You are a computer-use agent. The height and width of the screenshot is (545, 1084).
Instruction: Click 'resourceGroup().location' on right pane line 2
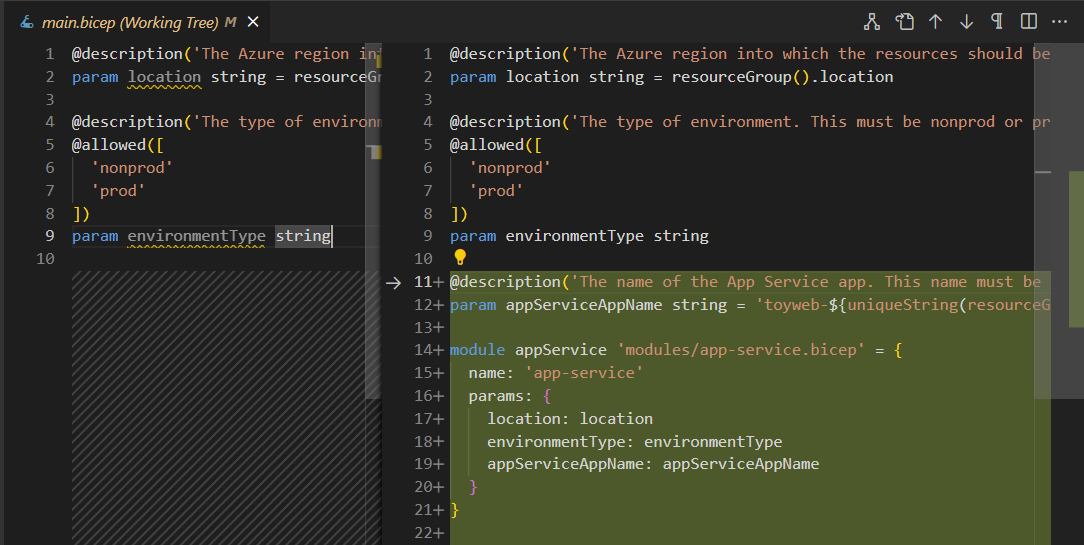(782, 77)
